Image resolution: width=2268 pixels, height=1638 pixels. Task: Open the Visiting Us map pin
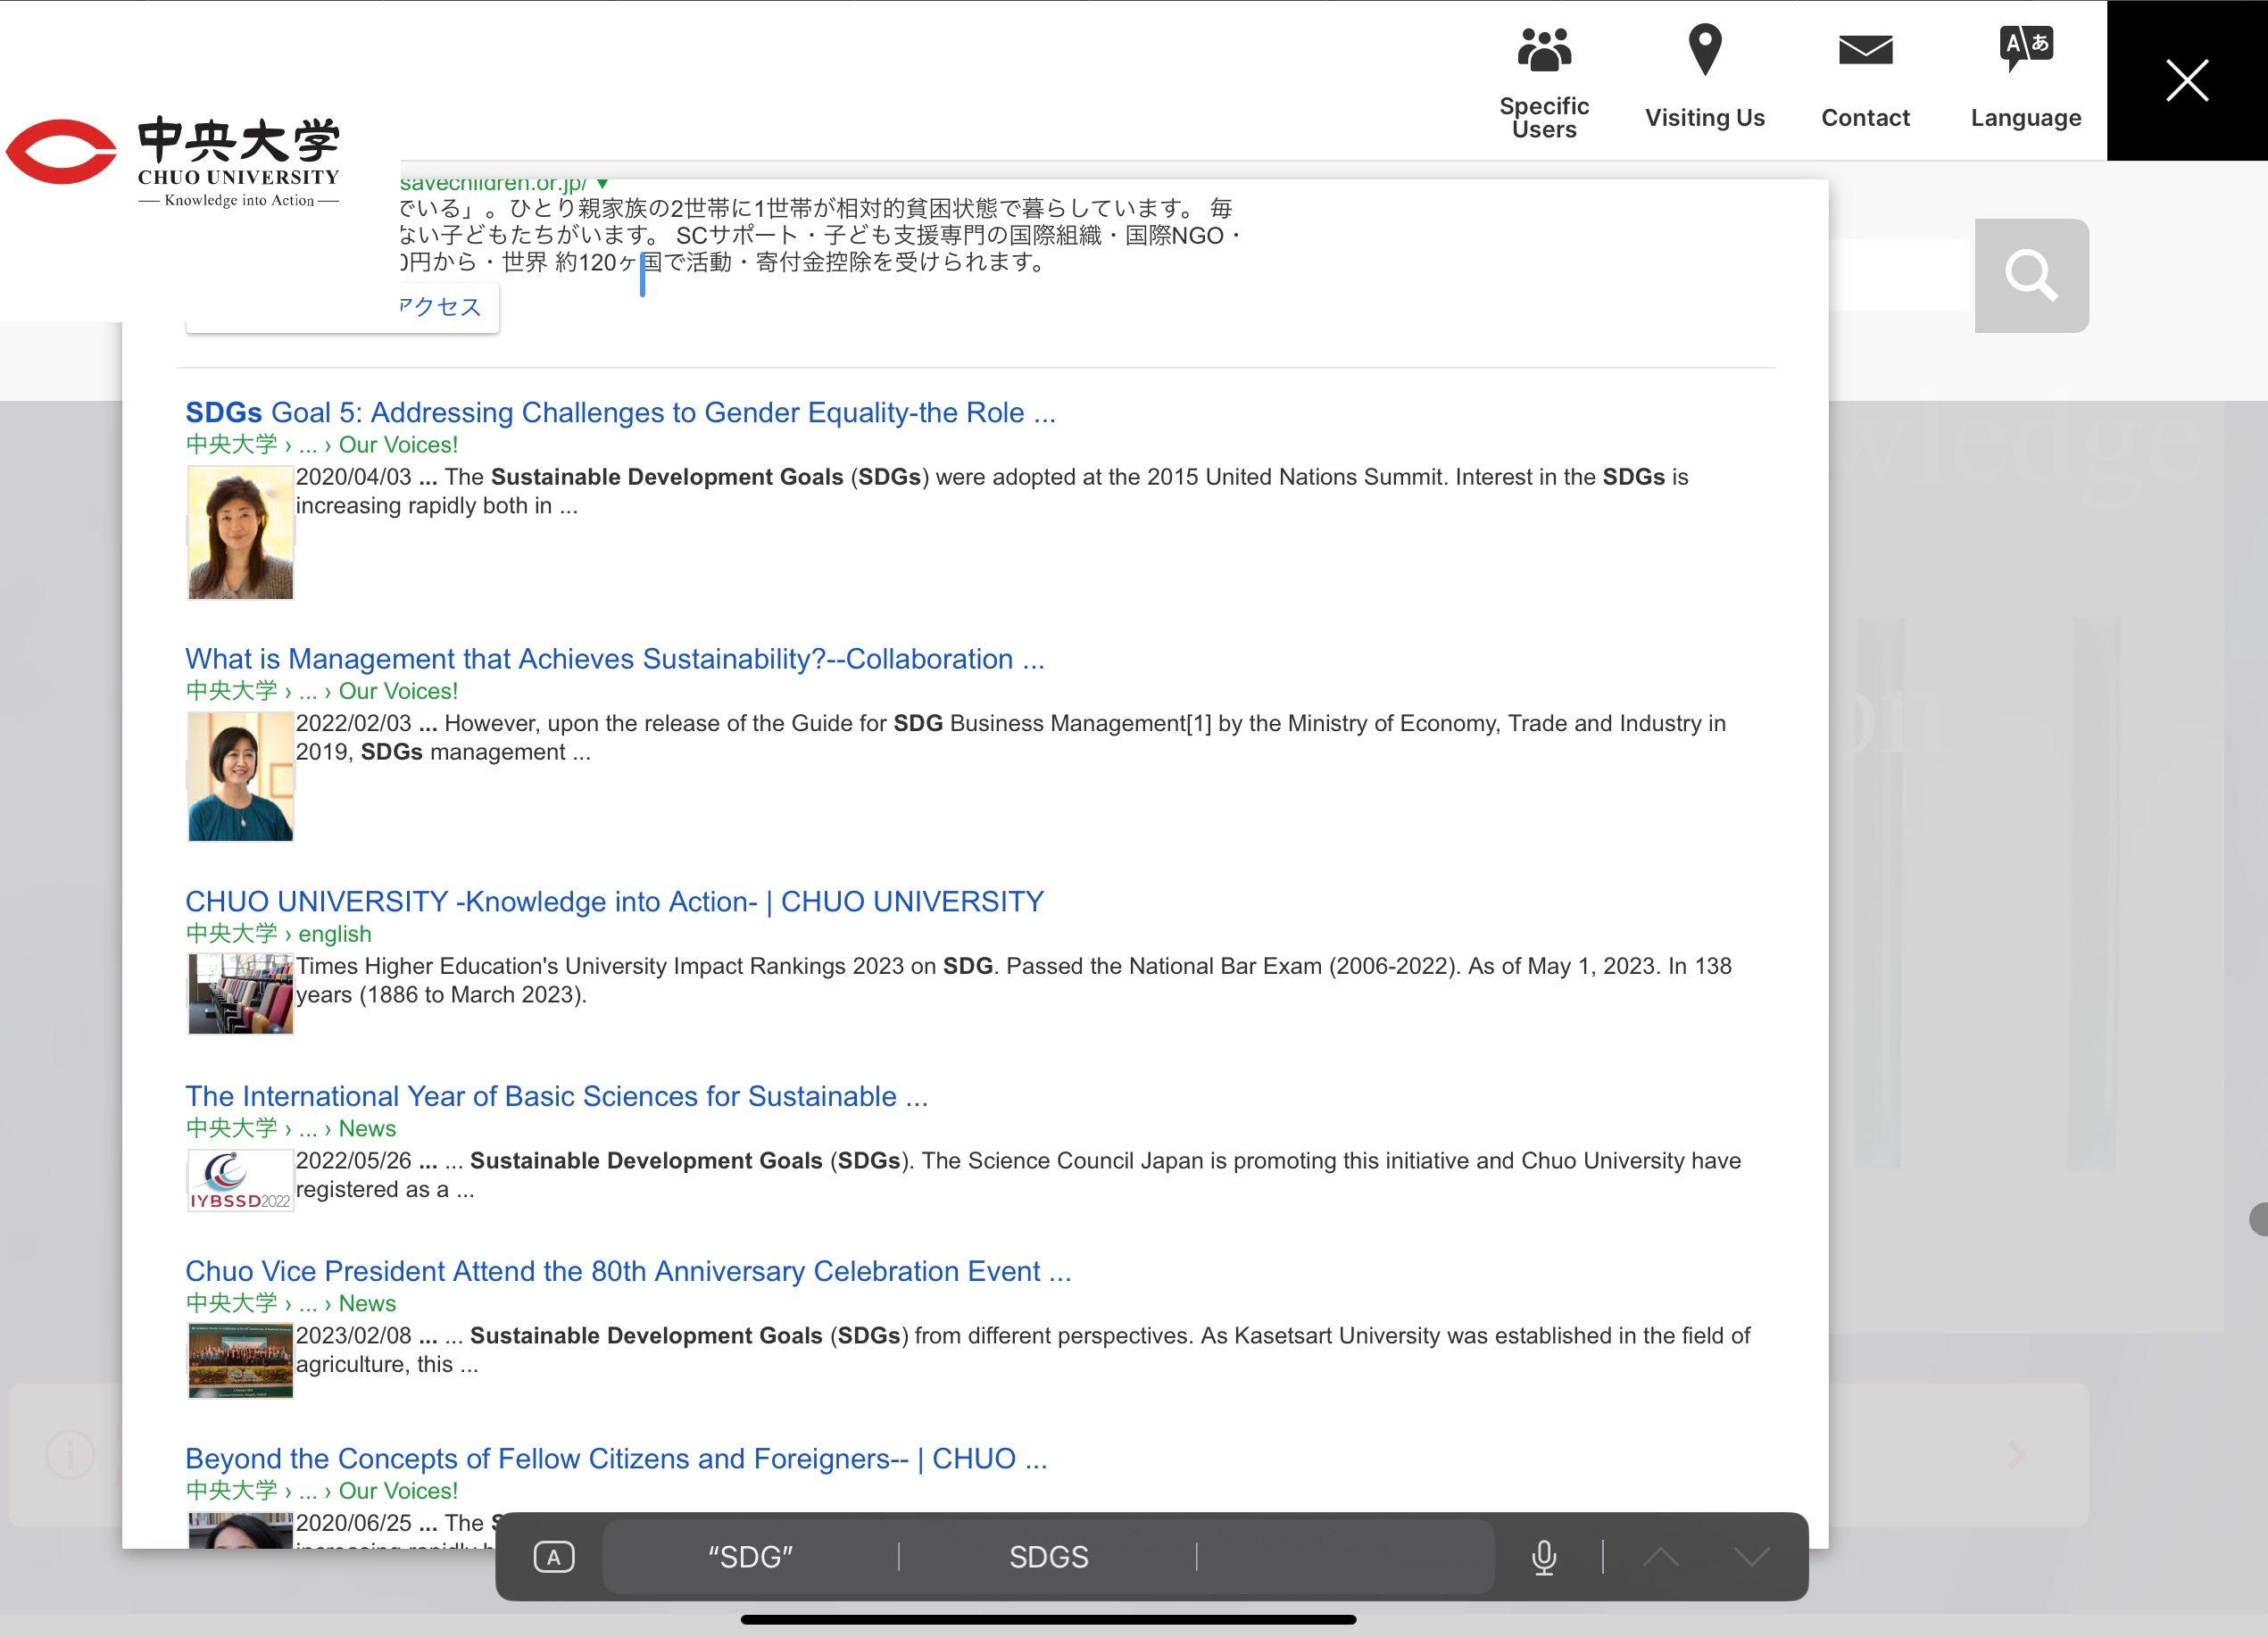(x=1705, y=50)
